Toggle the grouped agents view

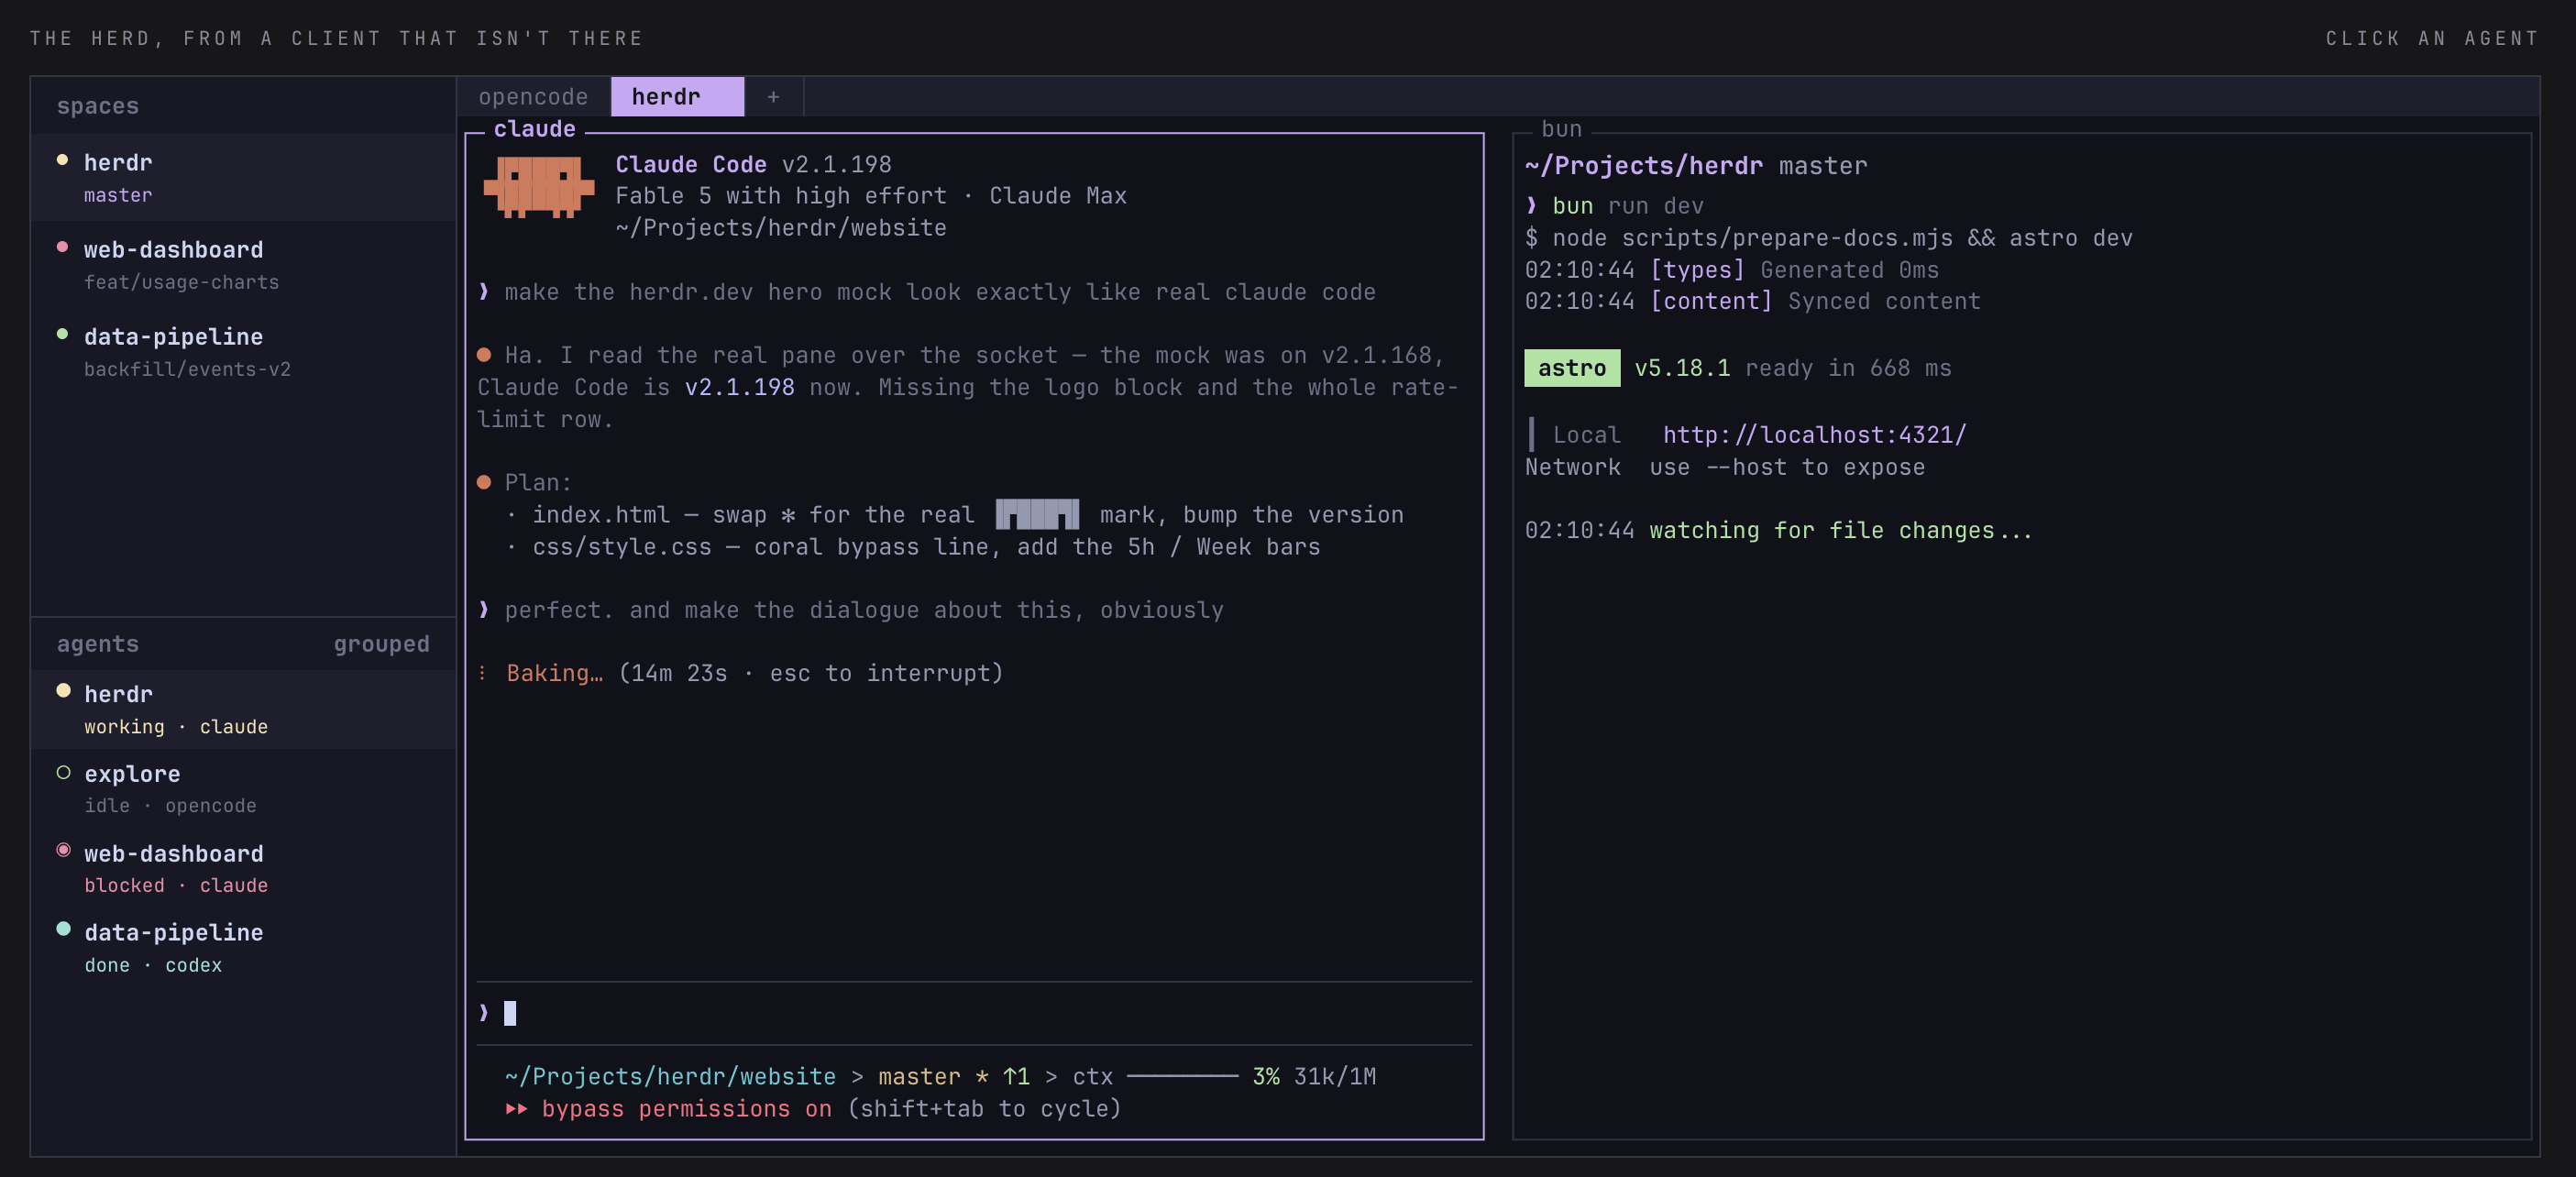(x=381, y=644)
